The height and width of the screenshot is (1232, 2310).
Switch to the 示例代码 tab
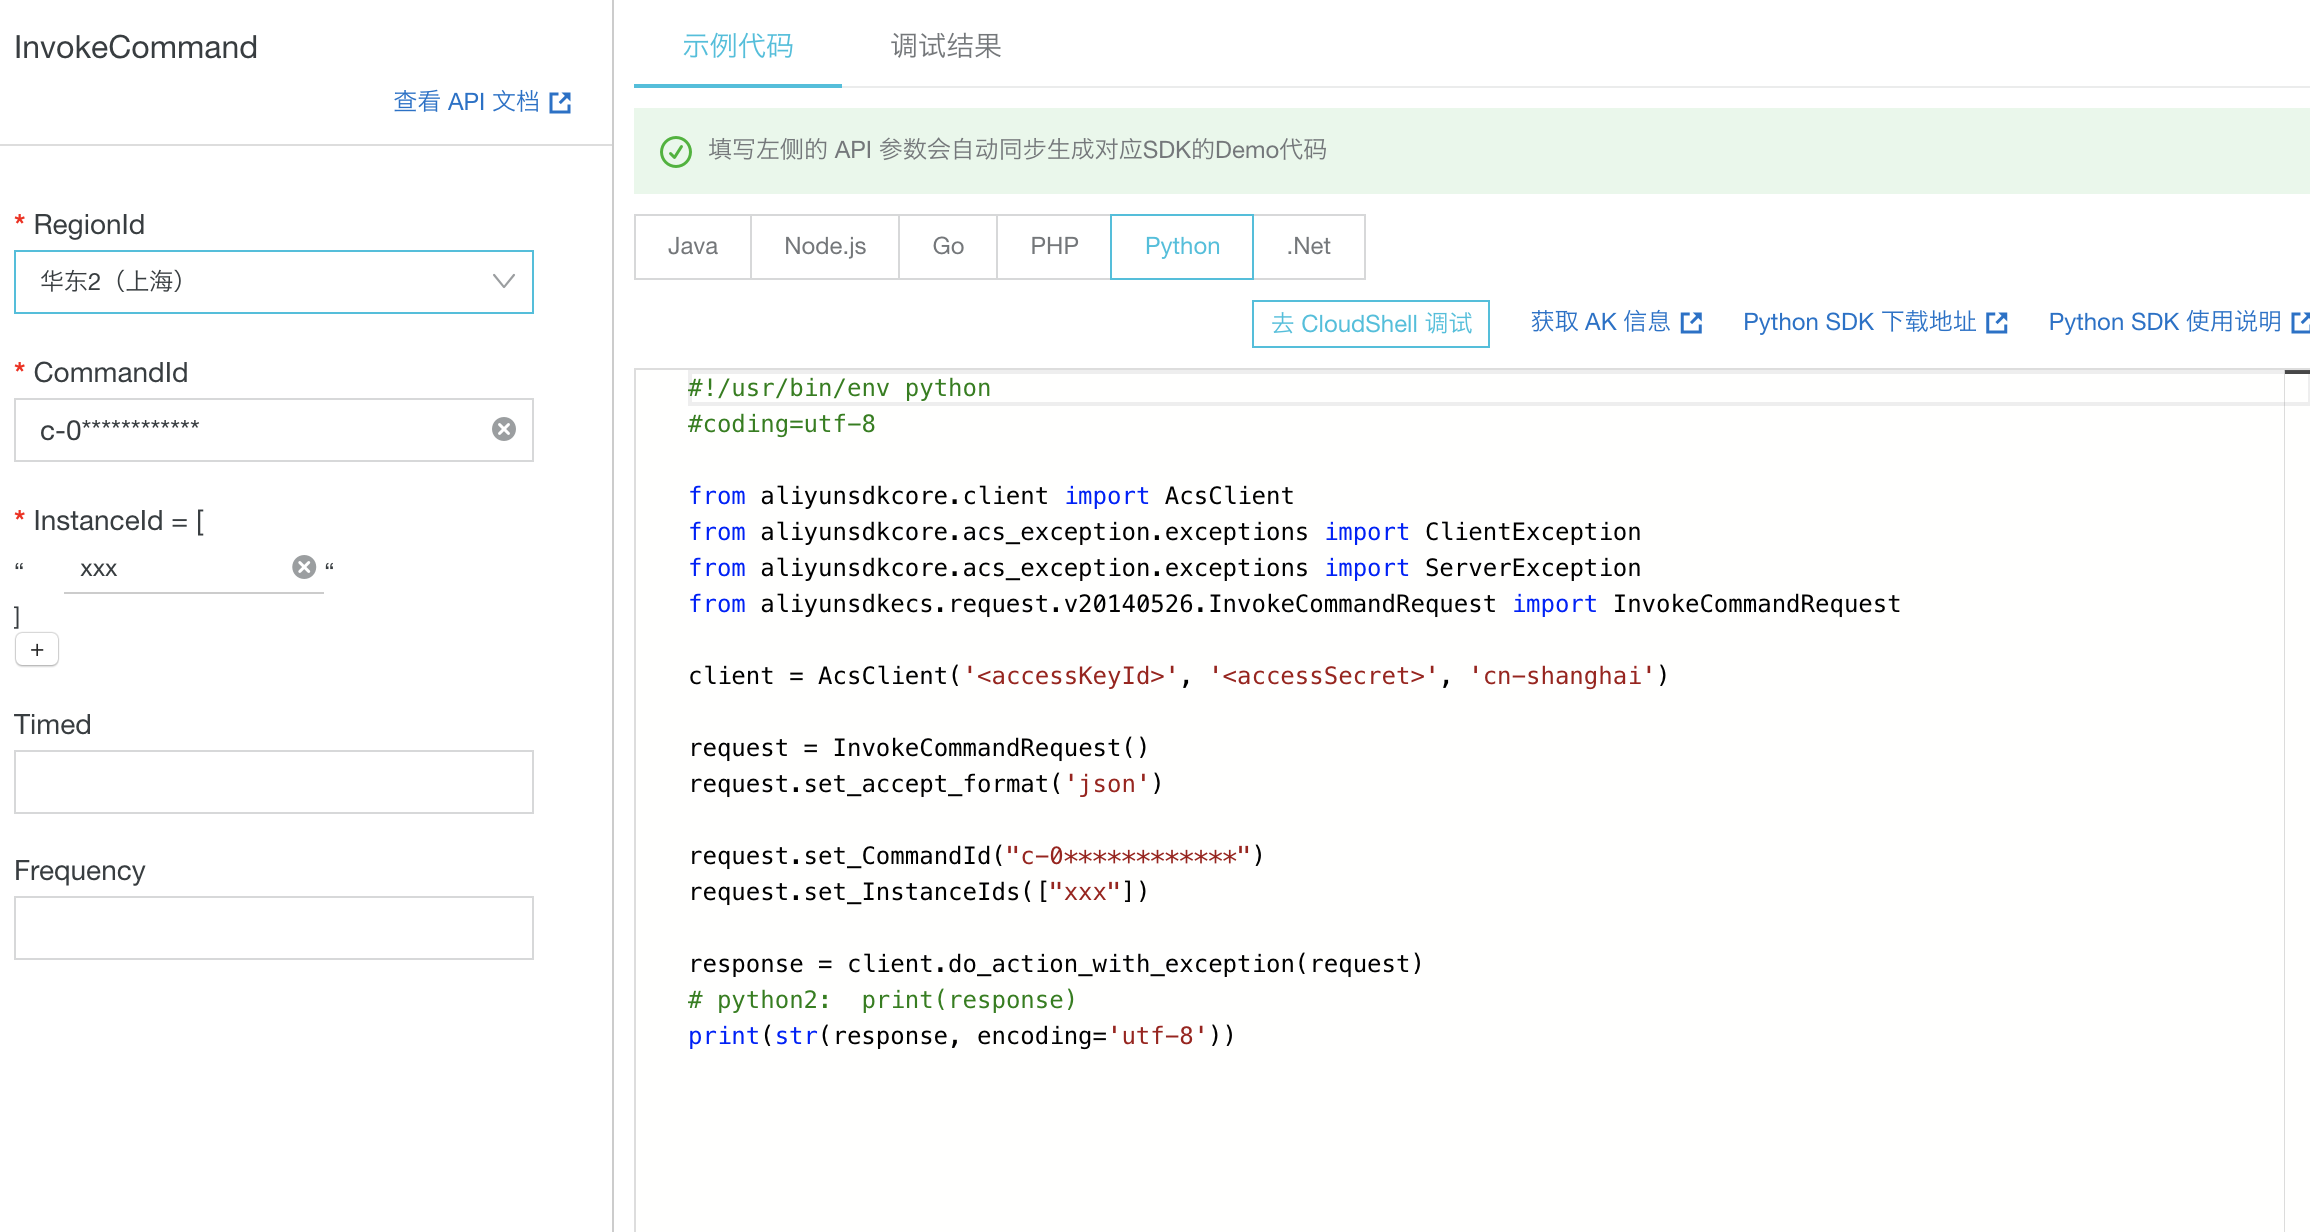pyautogui.click(x=738, y=46)
